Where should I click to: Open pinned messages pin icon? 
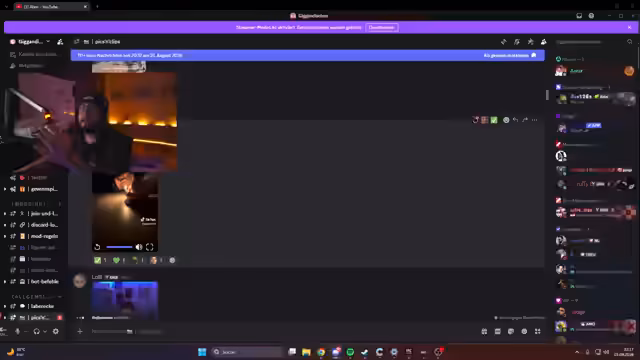530,42
